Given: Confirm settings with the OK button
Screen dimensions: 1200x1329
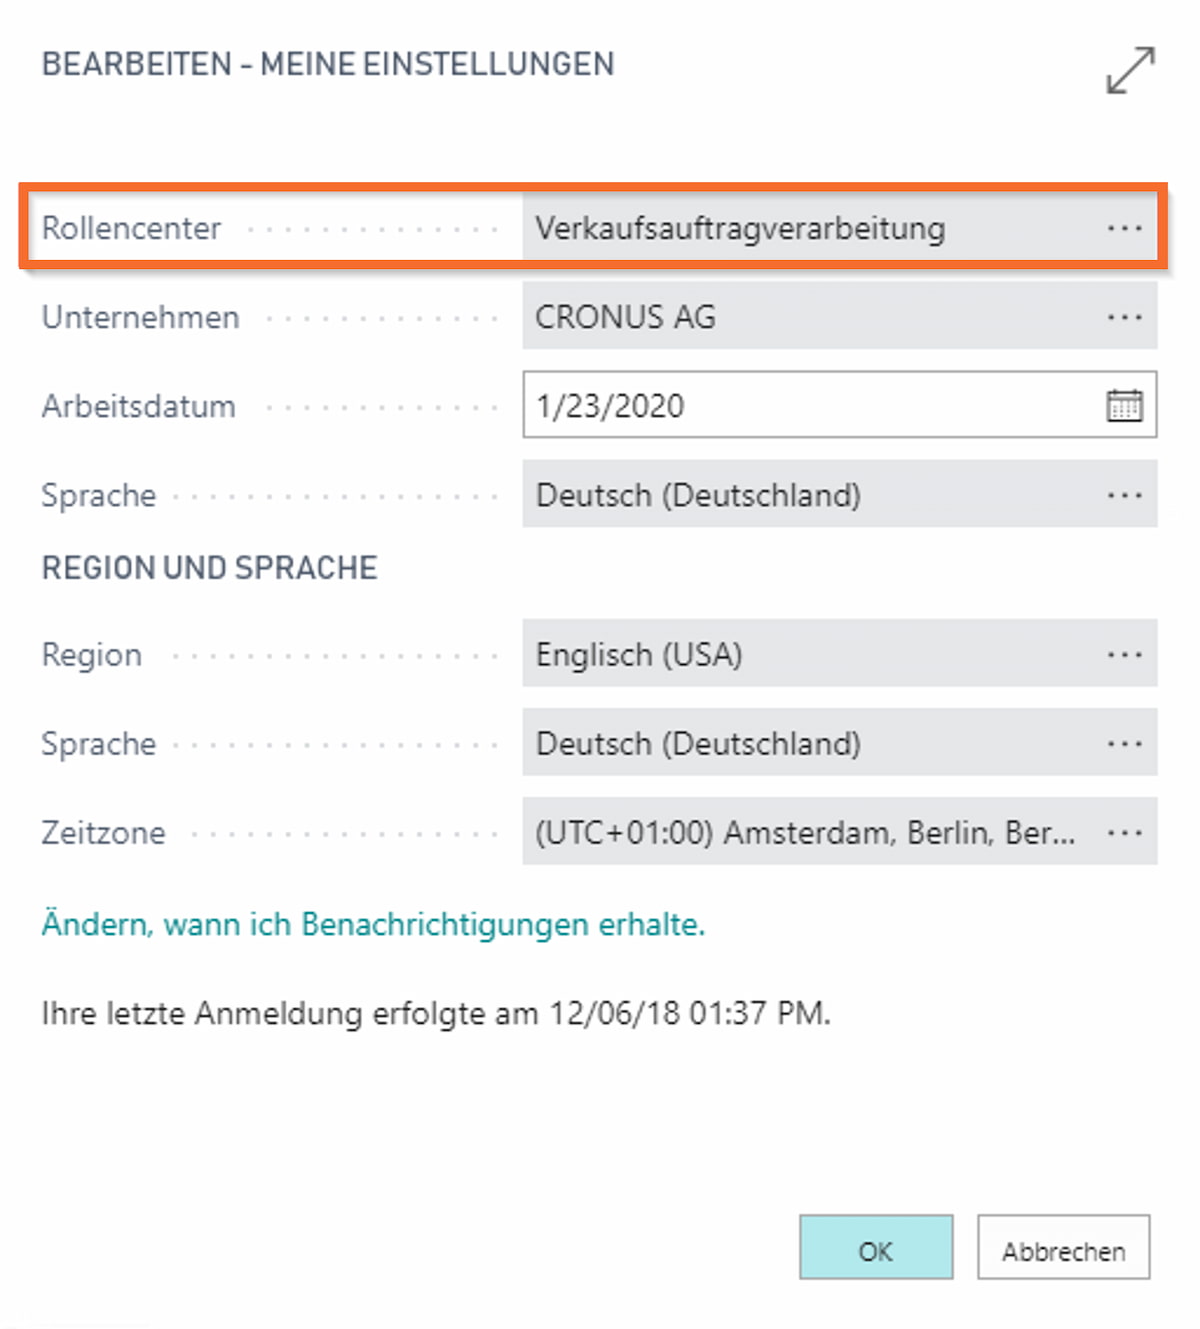Looking at the screenshot, I should [876, 1247].
